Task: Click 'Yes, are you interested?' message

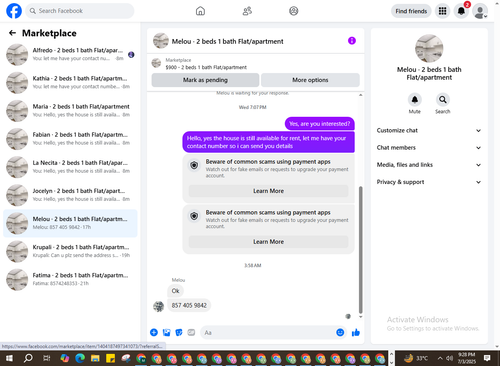Action: tap(320, 124)
